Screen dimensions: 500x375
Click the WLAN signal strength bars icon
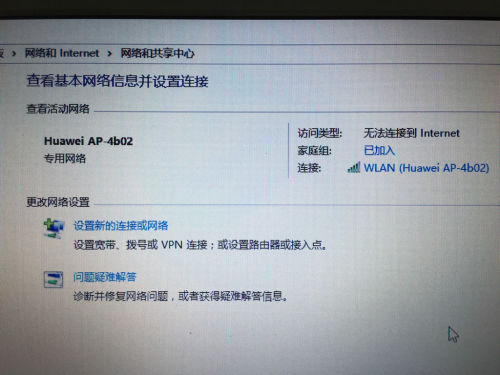tap(354, 167)
